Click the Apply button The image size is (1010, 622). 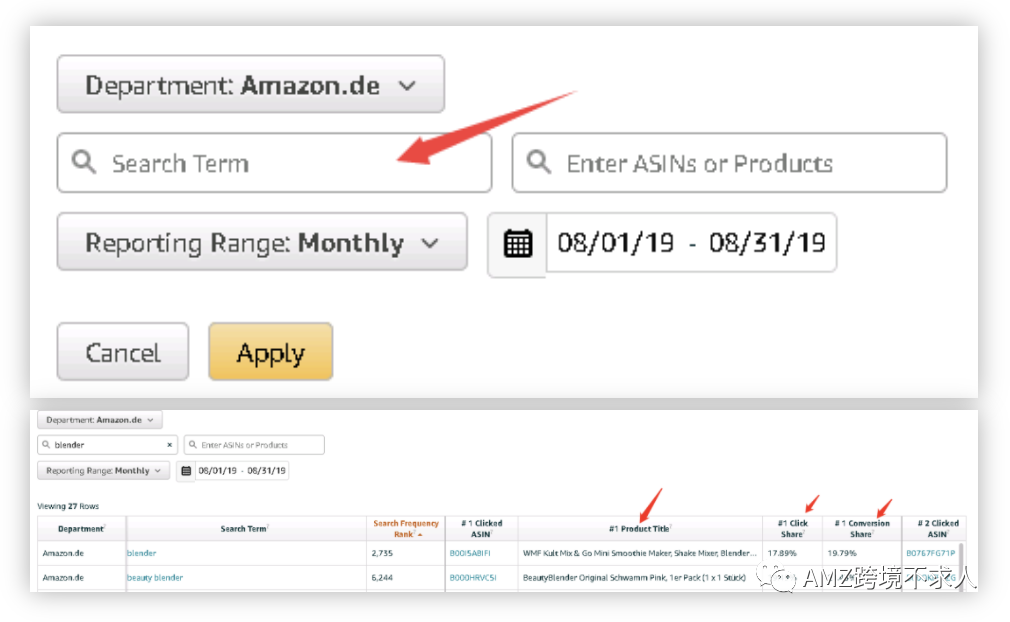point(270,352)
